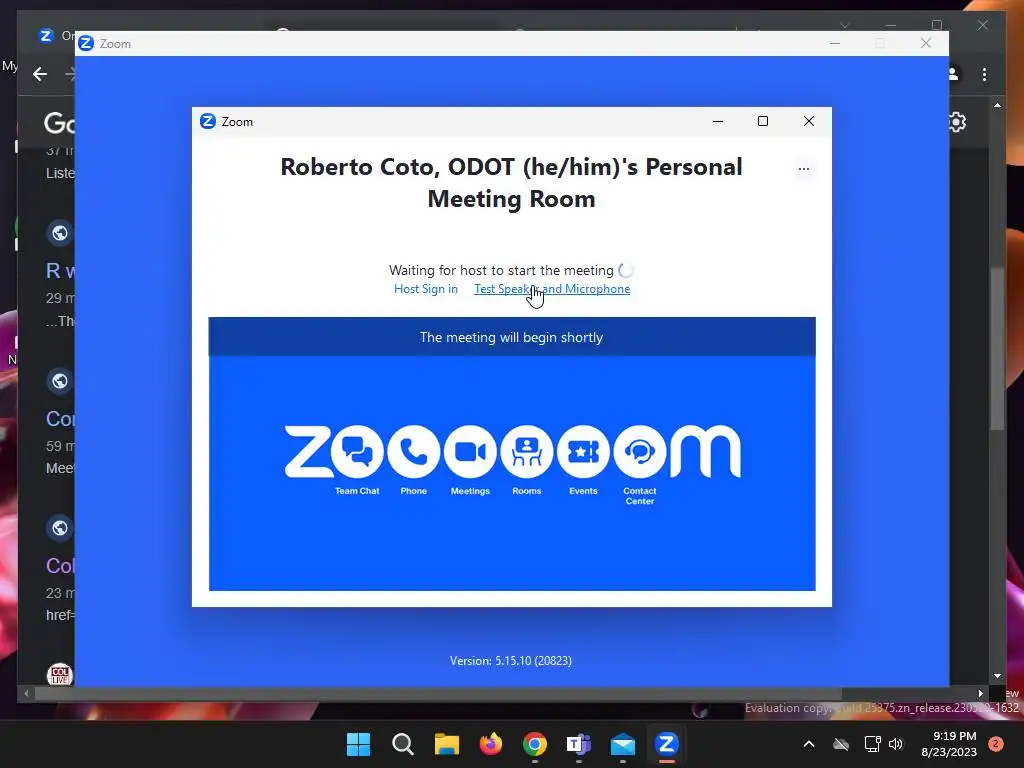1024x768 pixels.
Task: Click the Zoom tab favicon in Chrome
Action: click(46, 35)
